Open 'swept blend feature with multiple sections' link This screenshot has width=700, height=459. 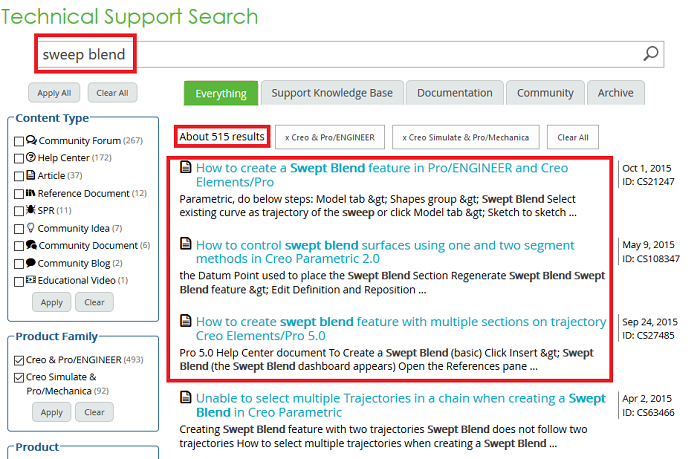[x=401, y=328]
